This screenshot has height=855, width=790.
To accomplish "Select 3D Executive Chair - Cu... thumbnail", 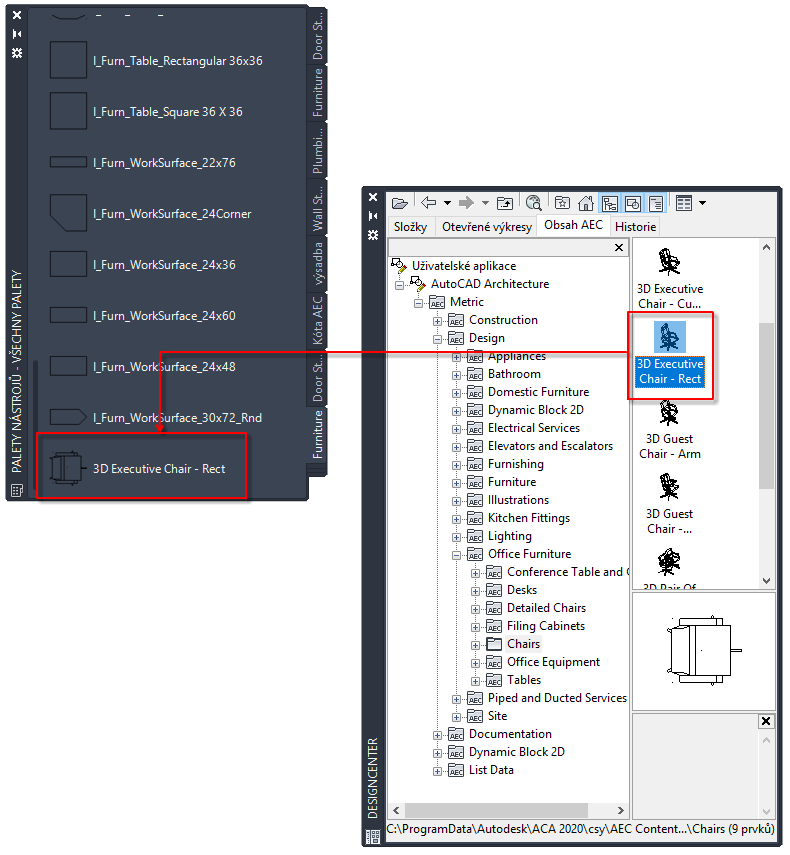I will (670, 279).
